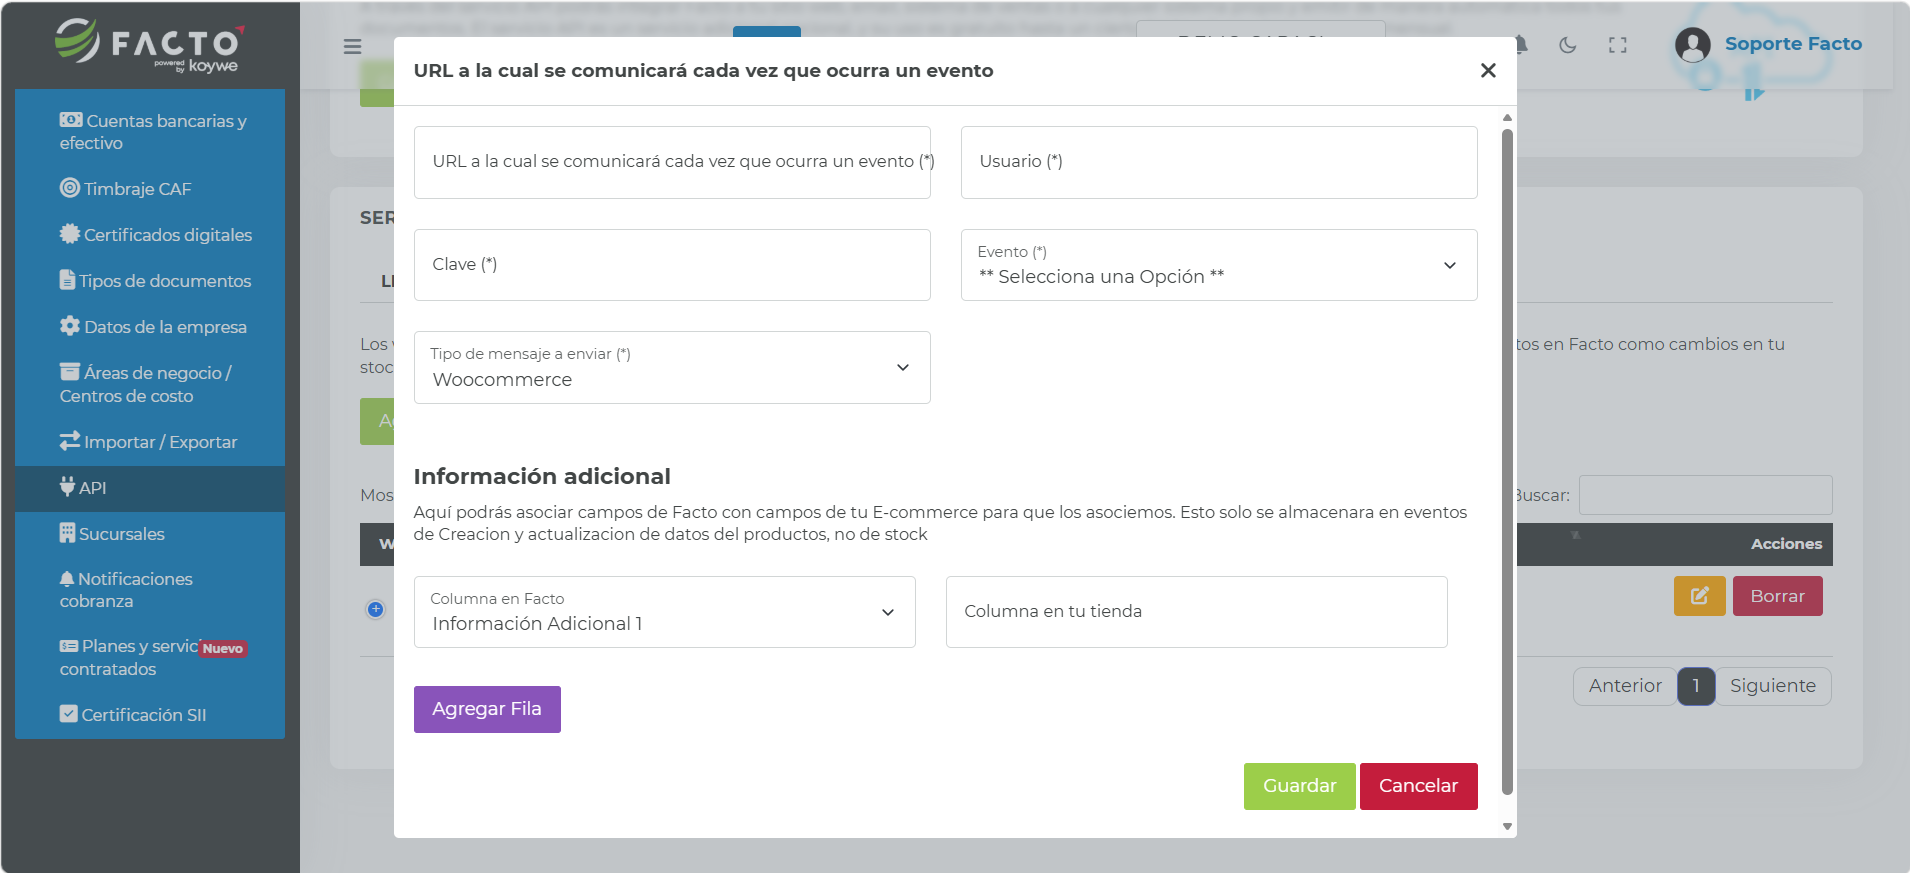The image size is (1910, 873).
Task: Click the plug icon next to API
Action: (x=67, y=486)
